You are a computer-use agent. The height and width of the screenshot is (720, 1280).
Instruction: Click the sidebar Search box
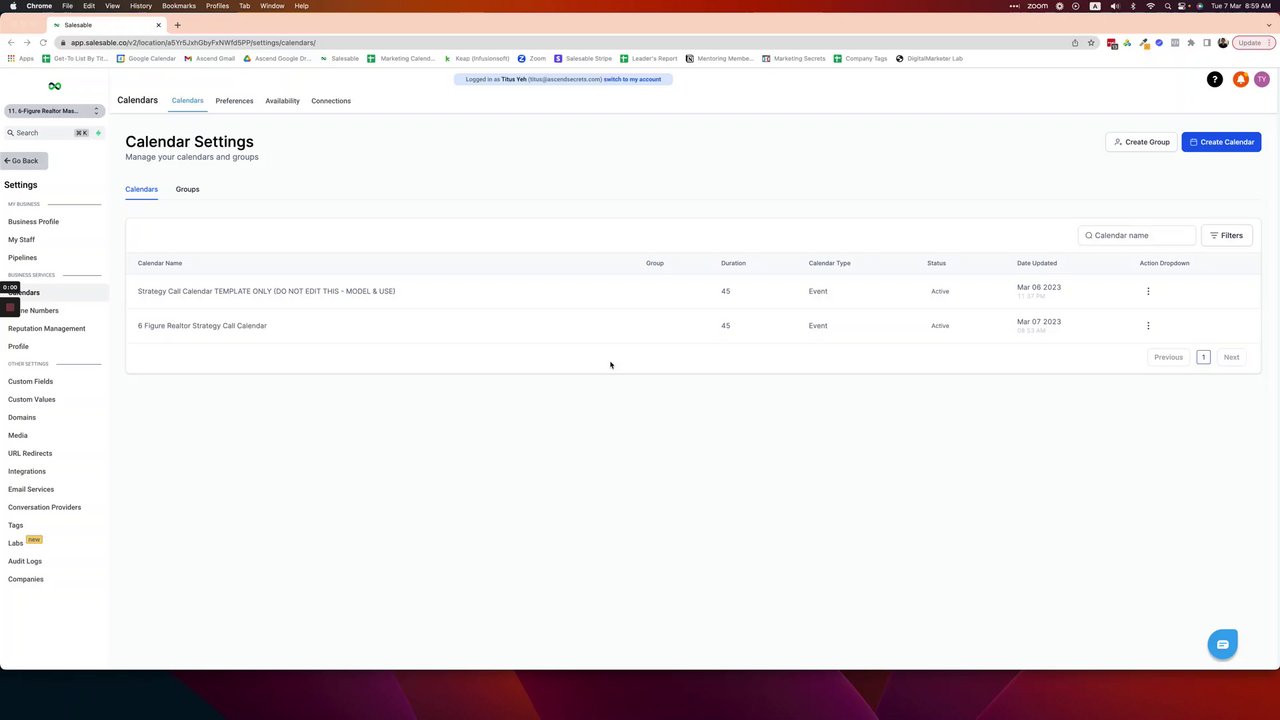[48, 133]
